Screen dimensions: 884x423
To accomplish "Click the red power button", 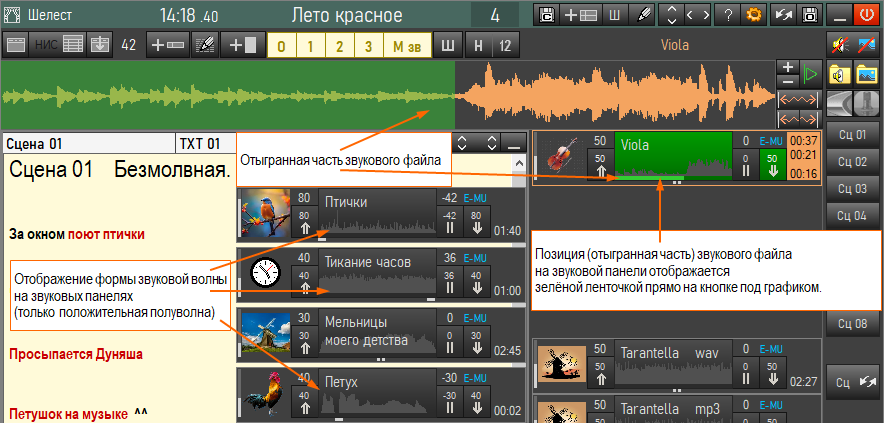I will click(x=867, y=15).
